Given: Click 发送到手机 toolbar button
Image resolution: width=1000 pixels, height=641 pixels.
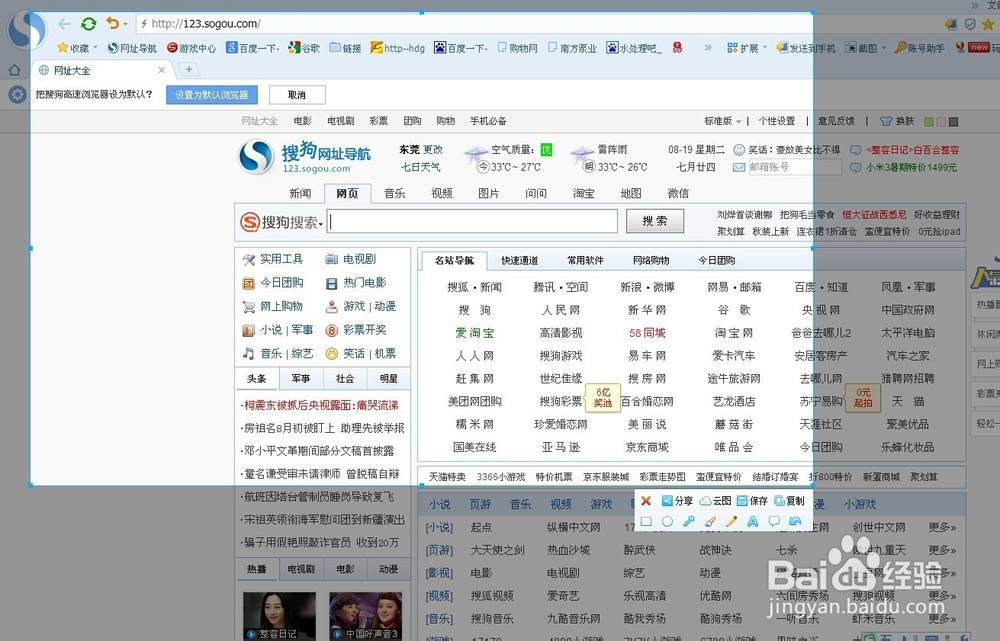Looking at the screenshot, I should [805, 48].
